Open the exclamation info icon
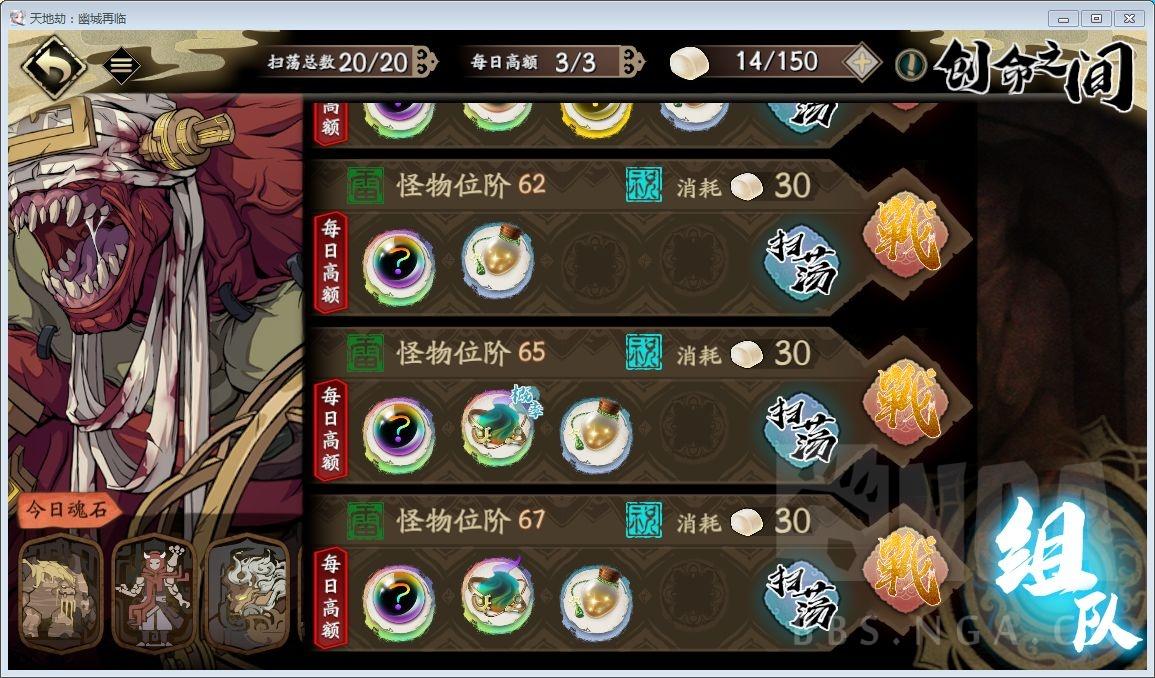The height and width of the screenshot is (678, 1155). pyautogui.click(x=911, y=64)
